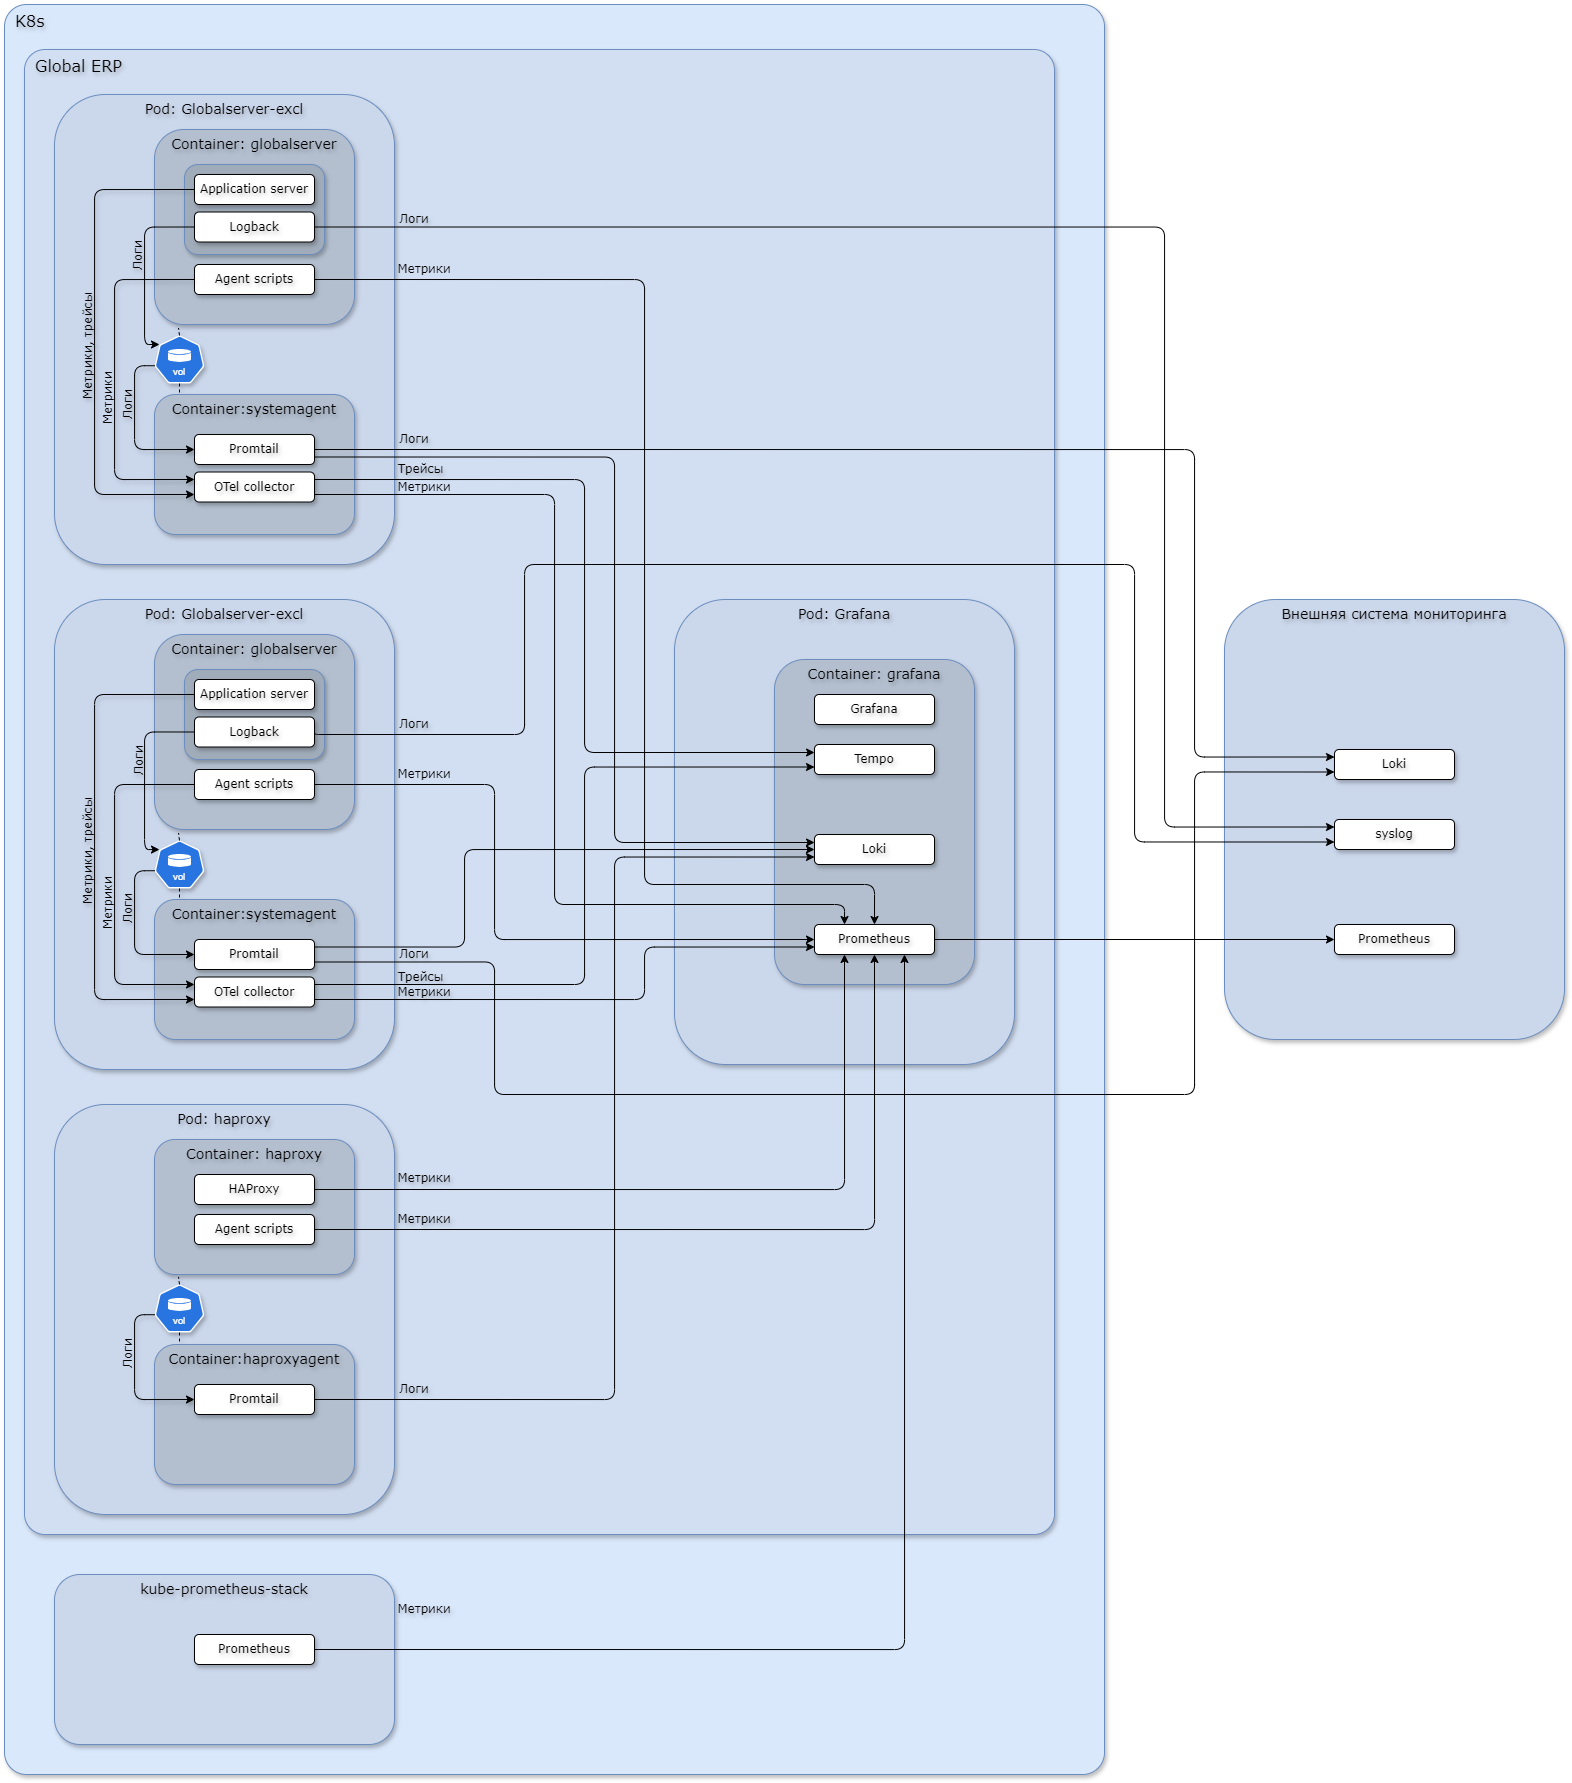Image resolution: width=1572 pixels, height=1783 pixels.
Task: Select the Tempo node
Action: 873,759
